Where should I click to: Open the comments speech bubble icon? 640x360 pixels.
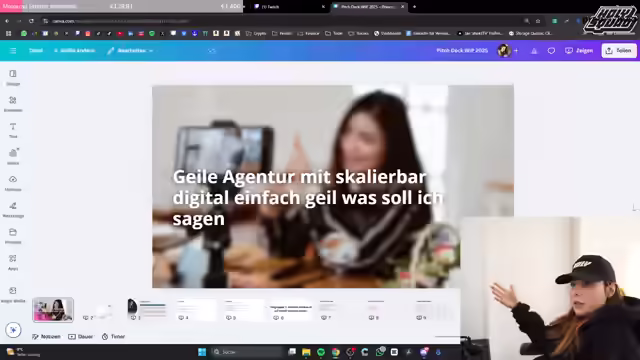[x=551, y=51]
